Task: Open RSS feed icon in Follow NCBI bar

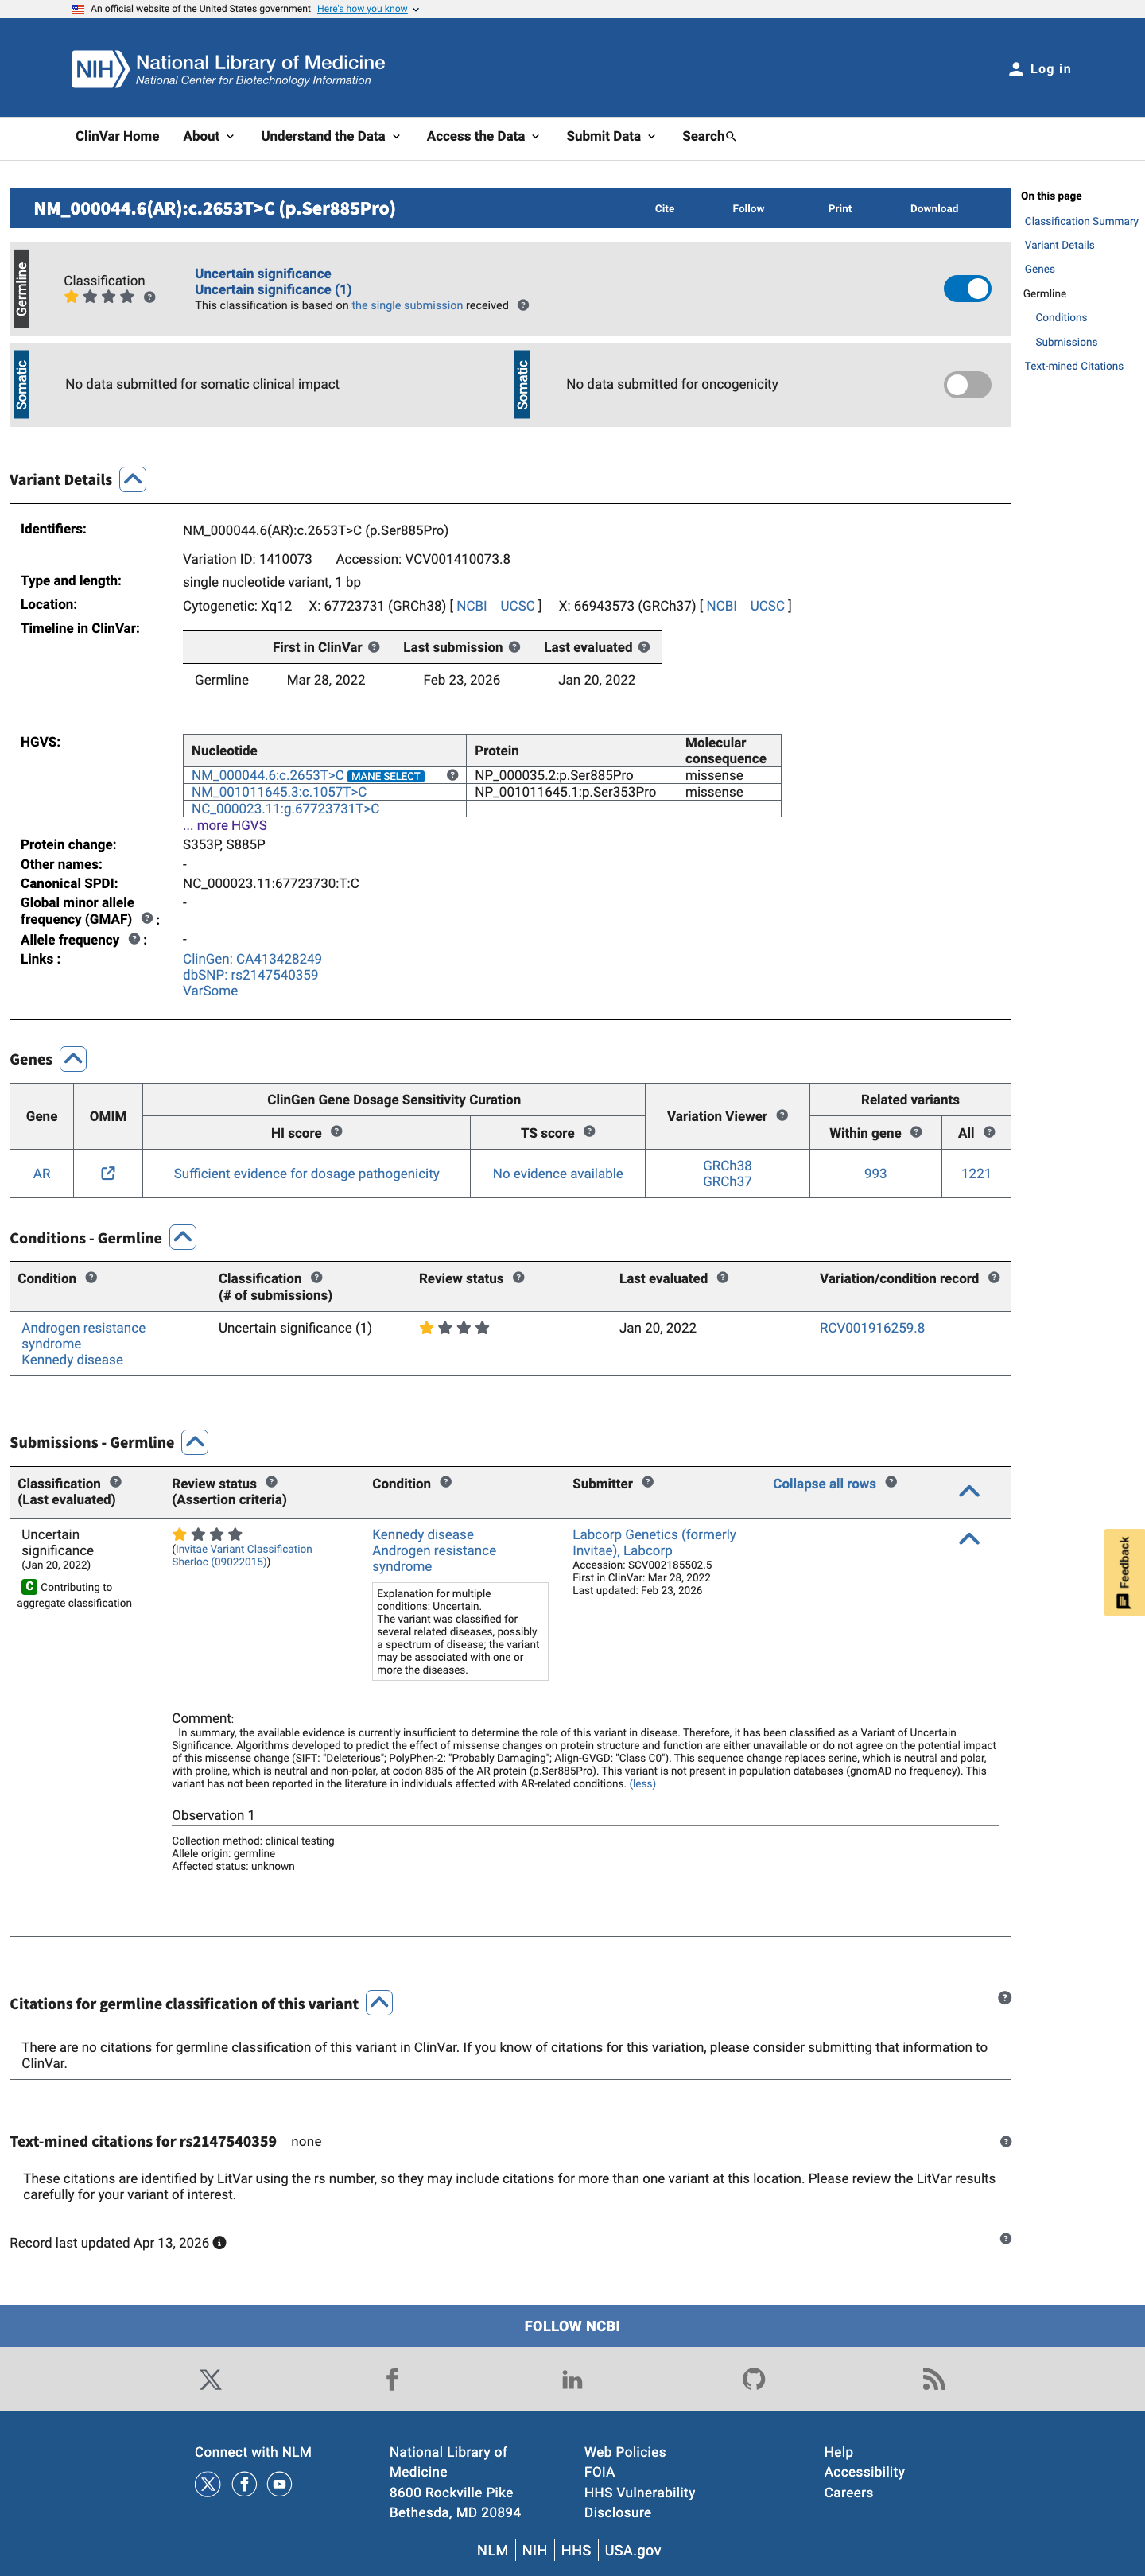Action: [934, 2379]
